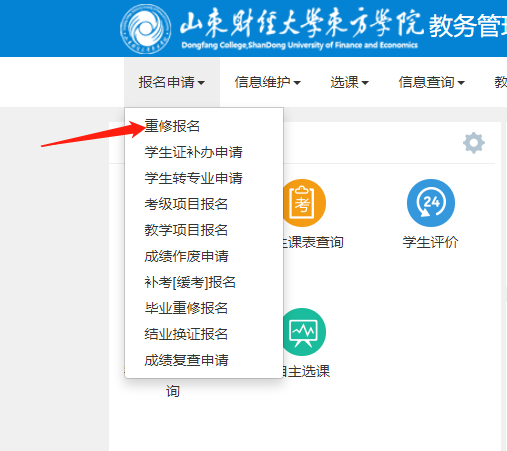
Task: Open the blue 24 学生评价 icon
Action: click(431, 203)
